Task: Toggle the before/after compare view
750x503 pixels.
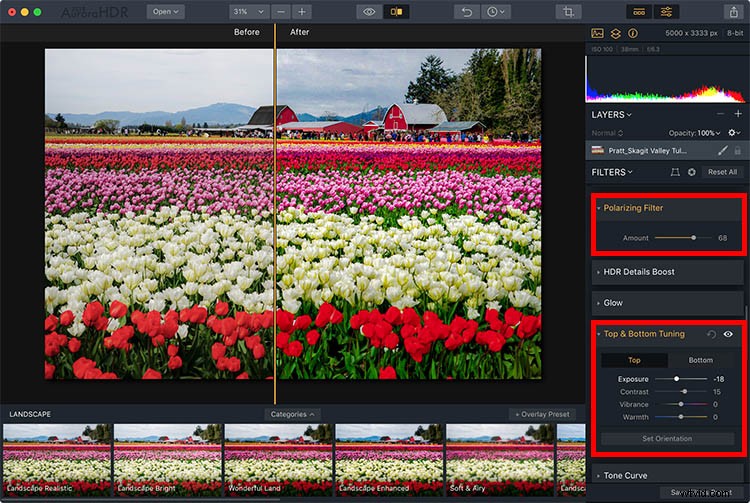Action: click(x=396, y=11)
